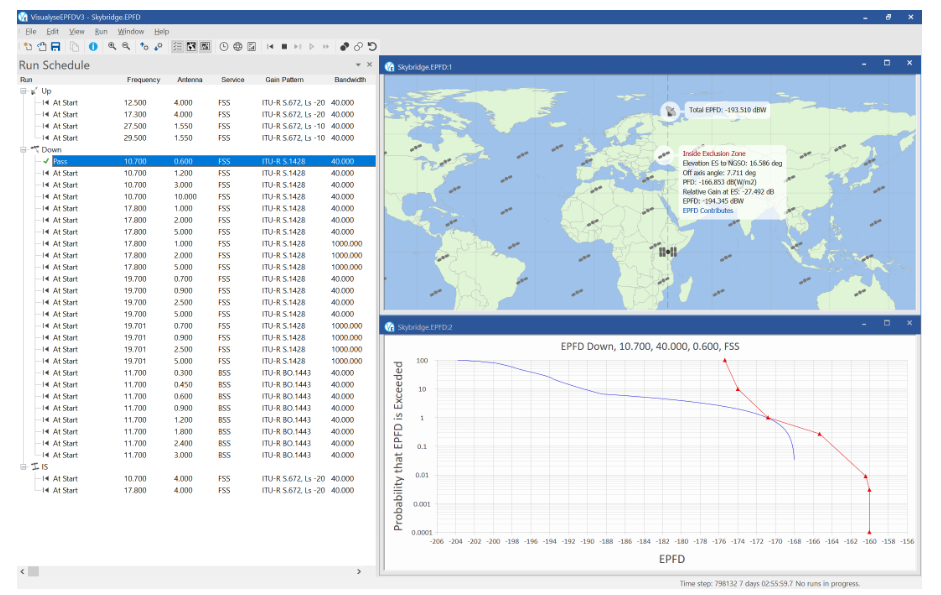The height and width of the screenshot is (595, 941).
Task: Click the filled linked circles toolbar icon
Action: click(344, 46)
